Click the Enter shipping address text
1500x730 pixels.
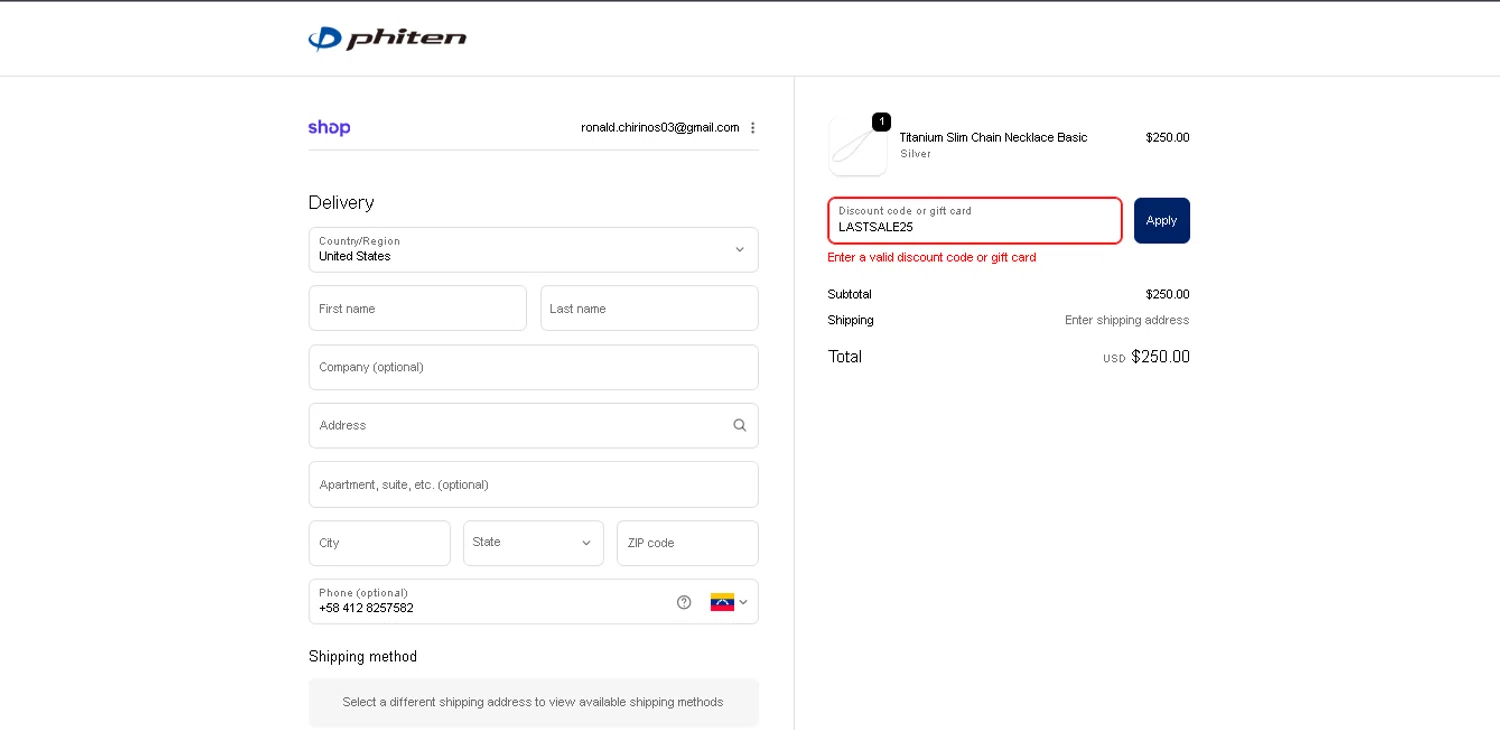[1127, 320]
